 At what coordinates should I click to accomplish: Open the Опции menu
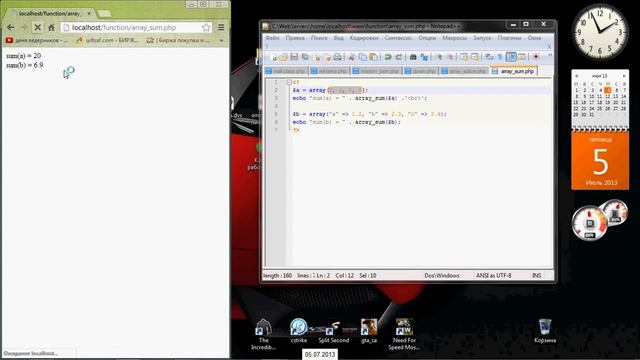pos(427,38)
